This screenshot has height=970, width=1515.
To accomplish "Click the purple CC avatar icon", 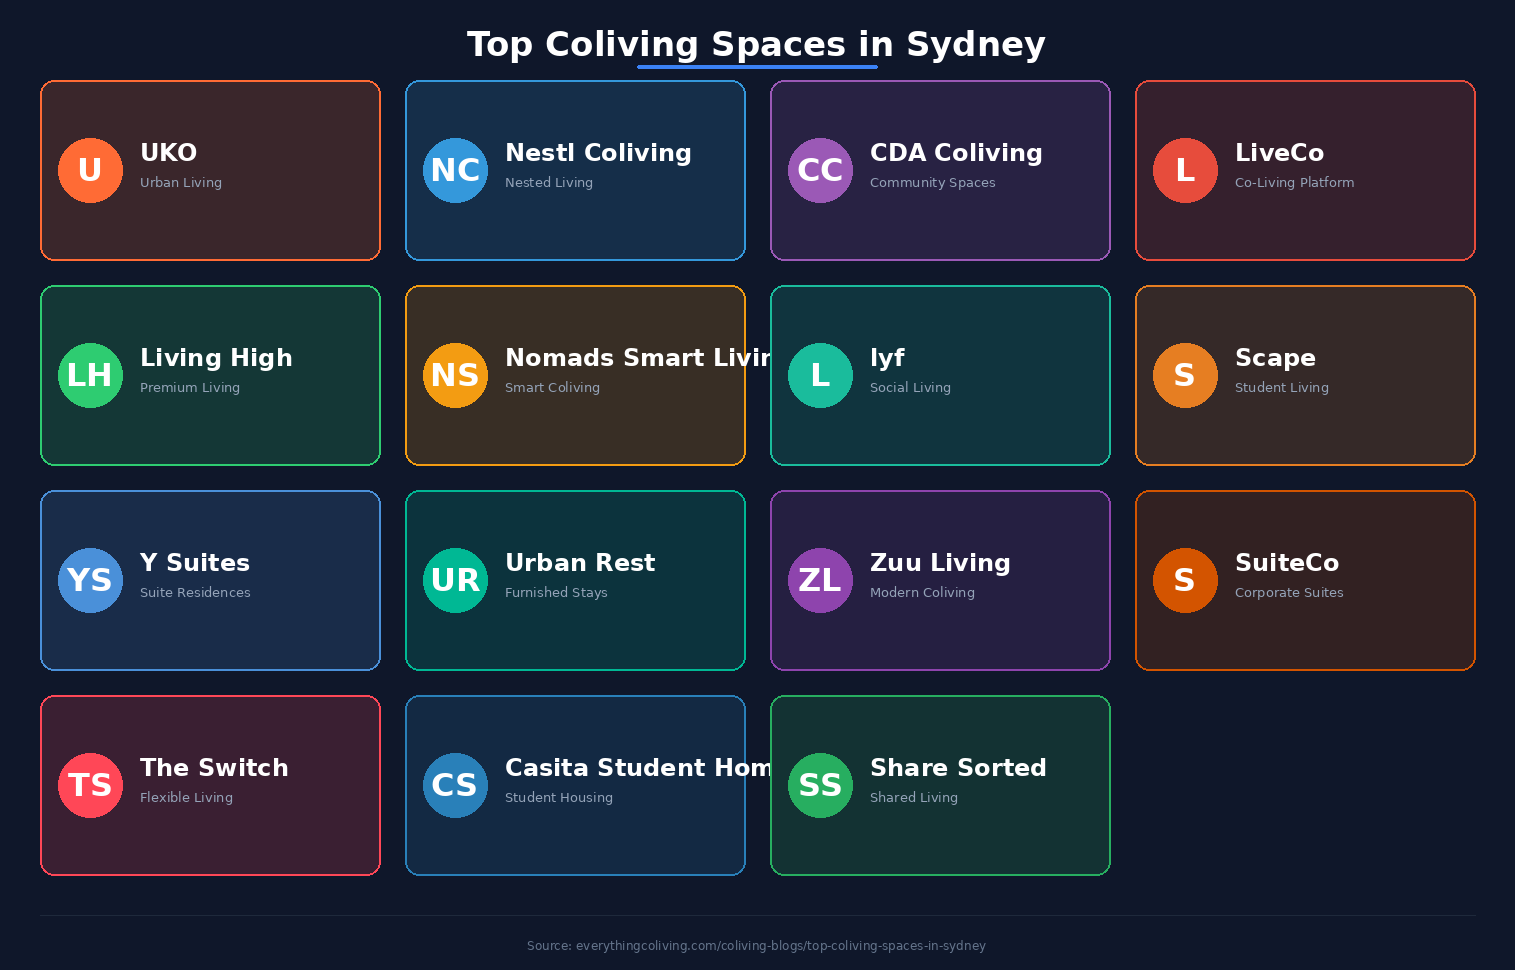I will [x=820, y=170].
